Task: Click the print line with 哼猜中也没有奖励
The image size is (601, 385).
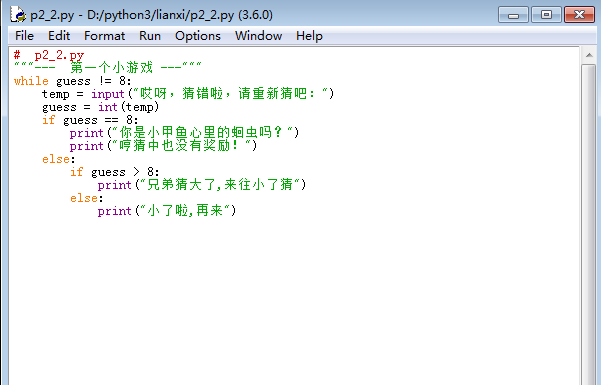Action: click(163, 146)
